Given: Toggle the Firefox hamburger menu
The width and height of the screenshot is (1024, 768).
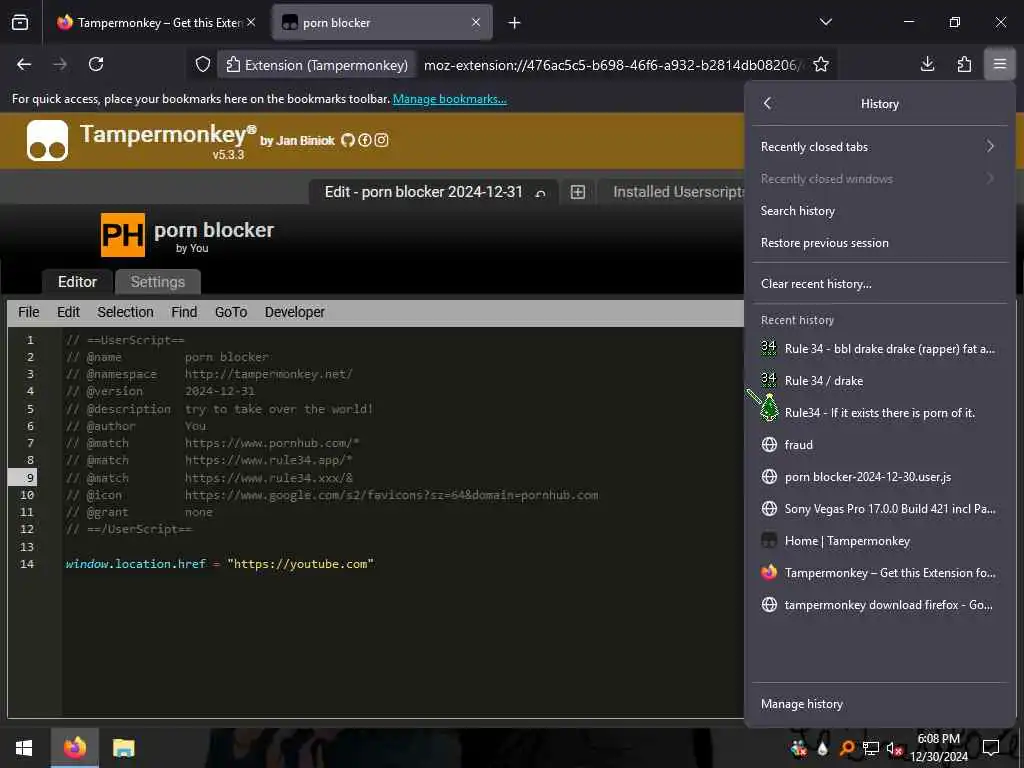Looking at the screenshot, I should (1000, 64).
